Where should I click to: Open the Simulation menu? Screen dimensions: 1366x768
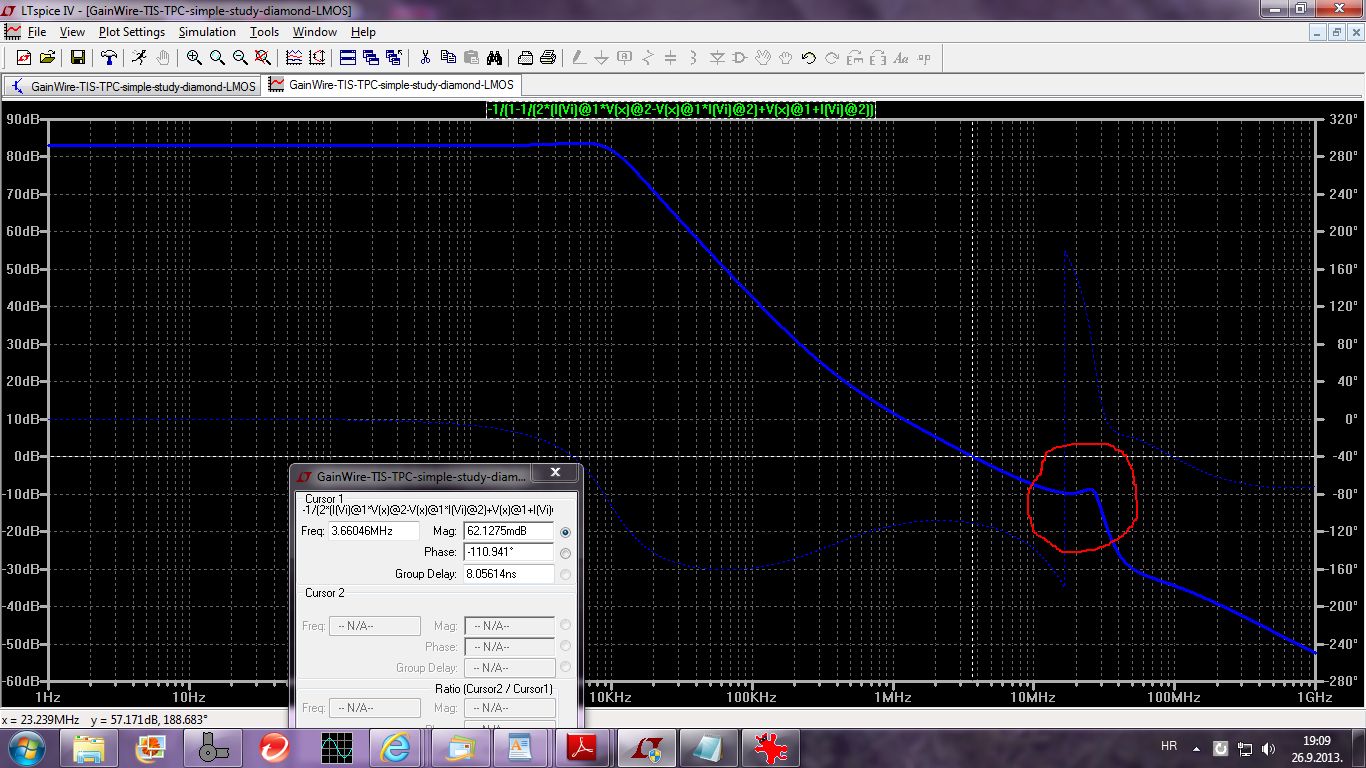[207, 32]
